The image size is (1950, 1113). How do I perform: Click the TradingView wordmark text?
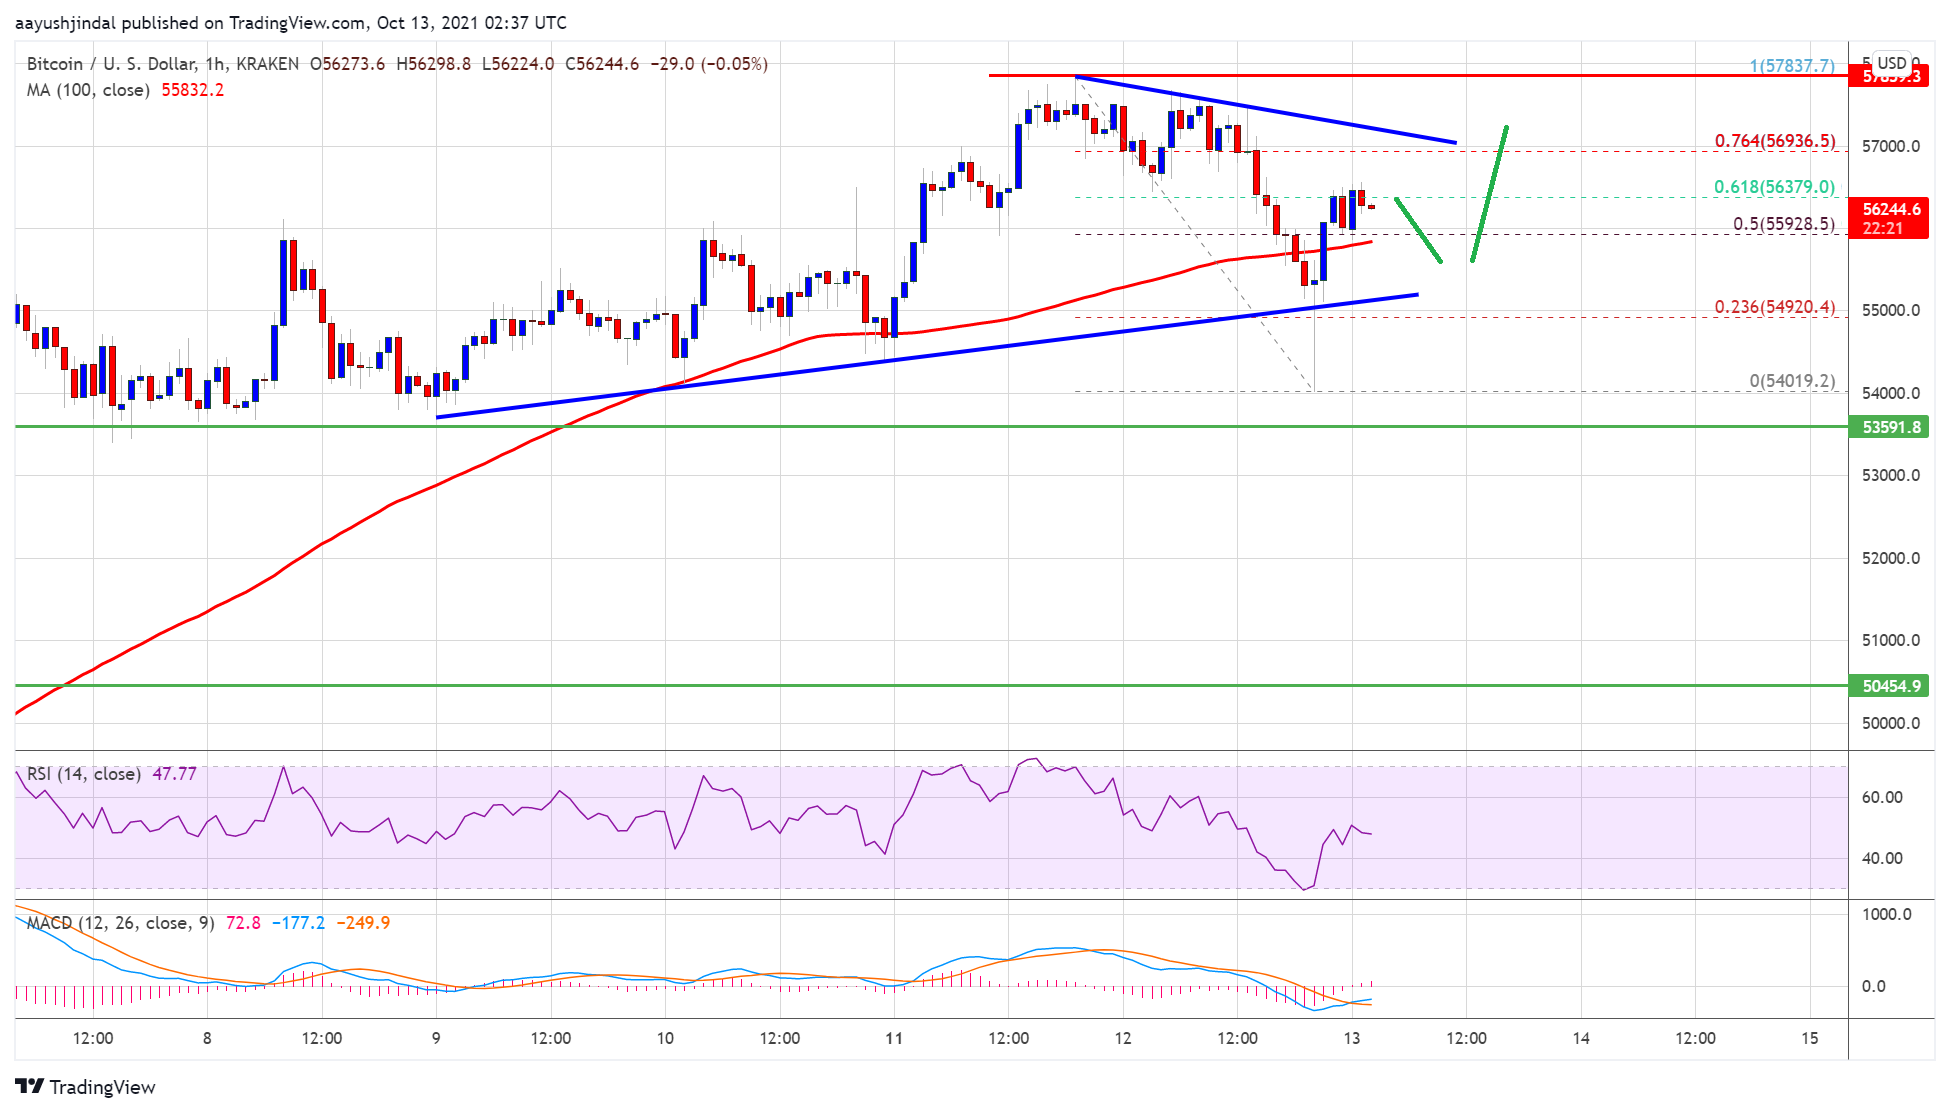click(102, 1087)
